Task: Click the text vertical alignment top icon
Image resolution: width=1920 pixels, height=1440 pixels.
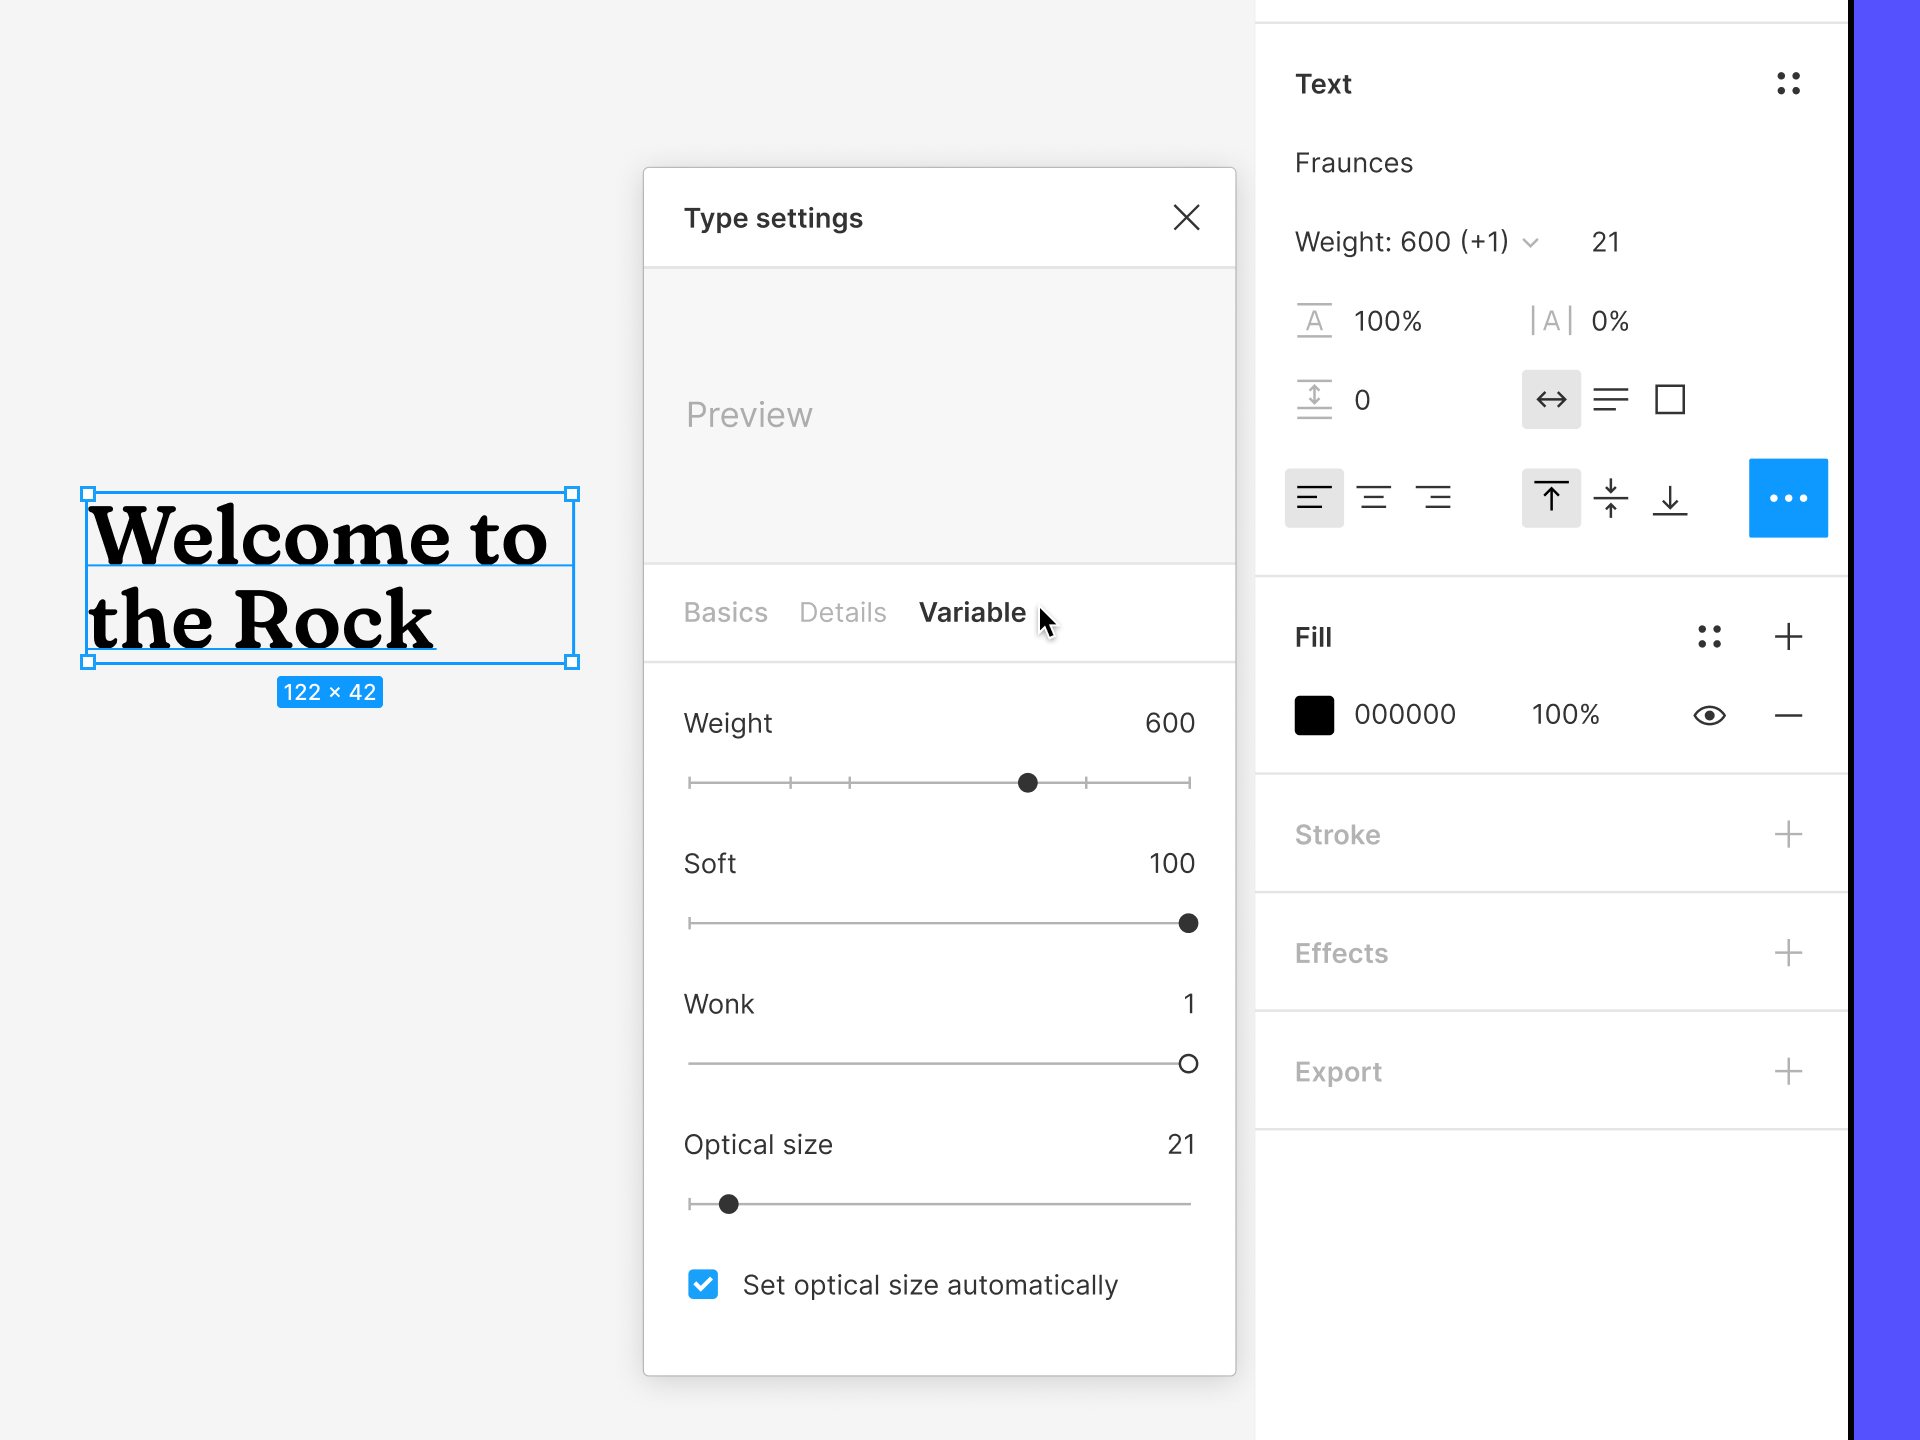Action: [1551, 498]
